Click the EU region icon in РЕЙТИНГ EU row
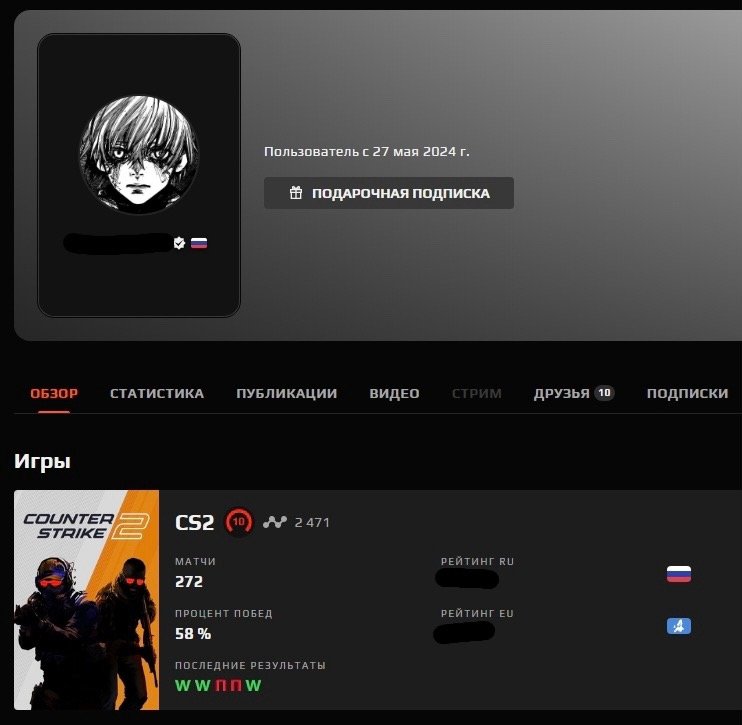742x725 pixels. click(679, 626)
